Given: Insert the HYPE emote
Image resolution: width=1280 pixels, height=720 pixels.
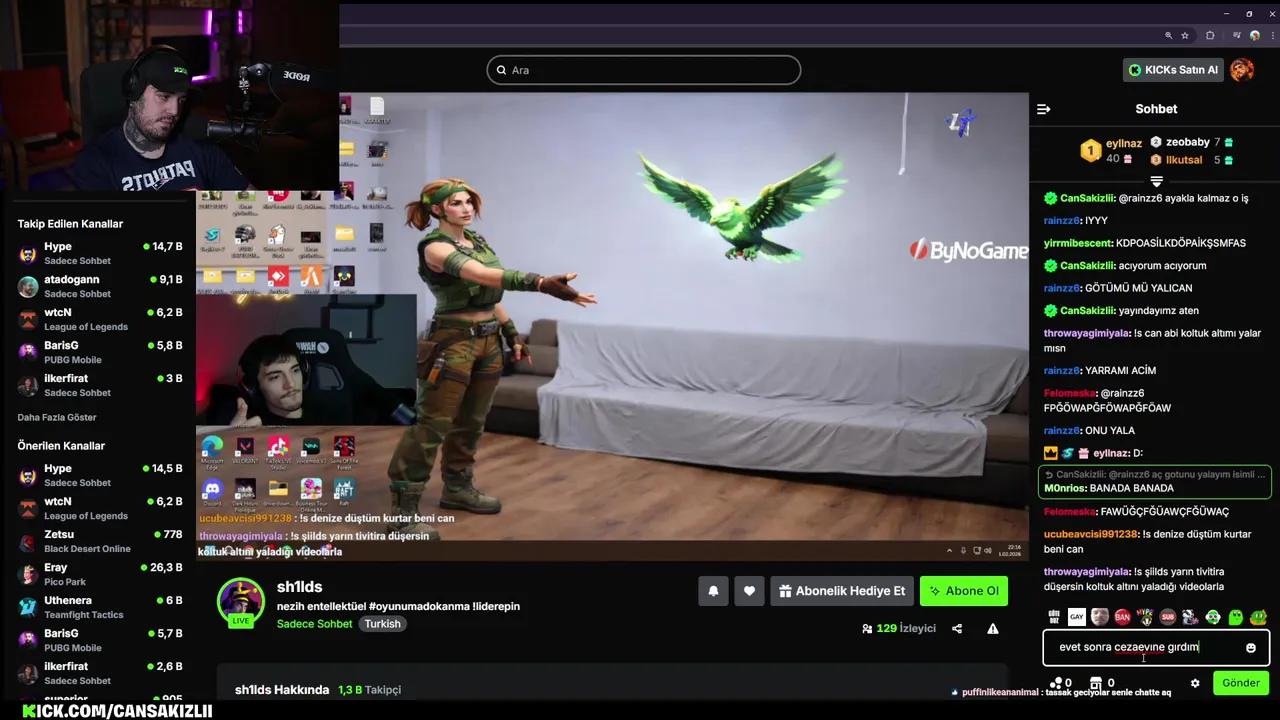Looking at the screenshot, I should (1145, 617).
